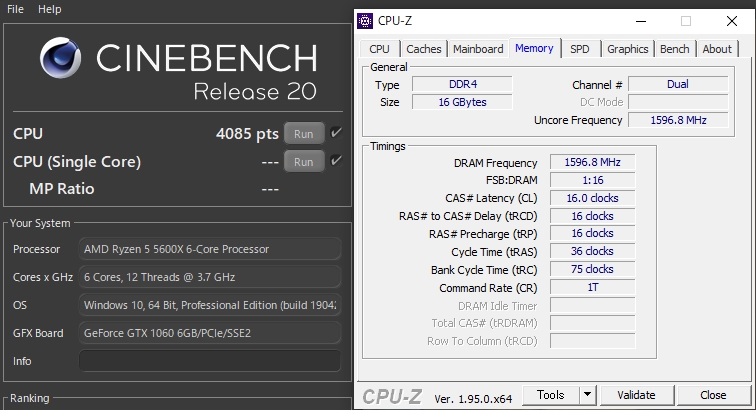Image resolution: width=756 pixels, height=410 pixels.
Task: Close the CPU-Z window with X
Action: point(731,21)
